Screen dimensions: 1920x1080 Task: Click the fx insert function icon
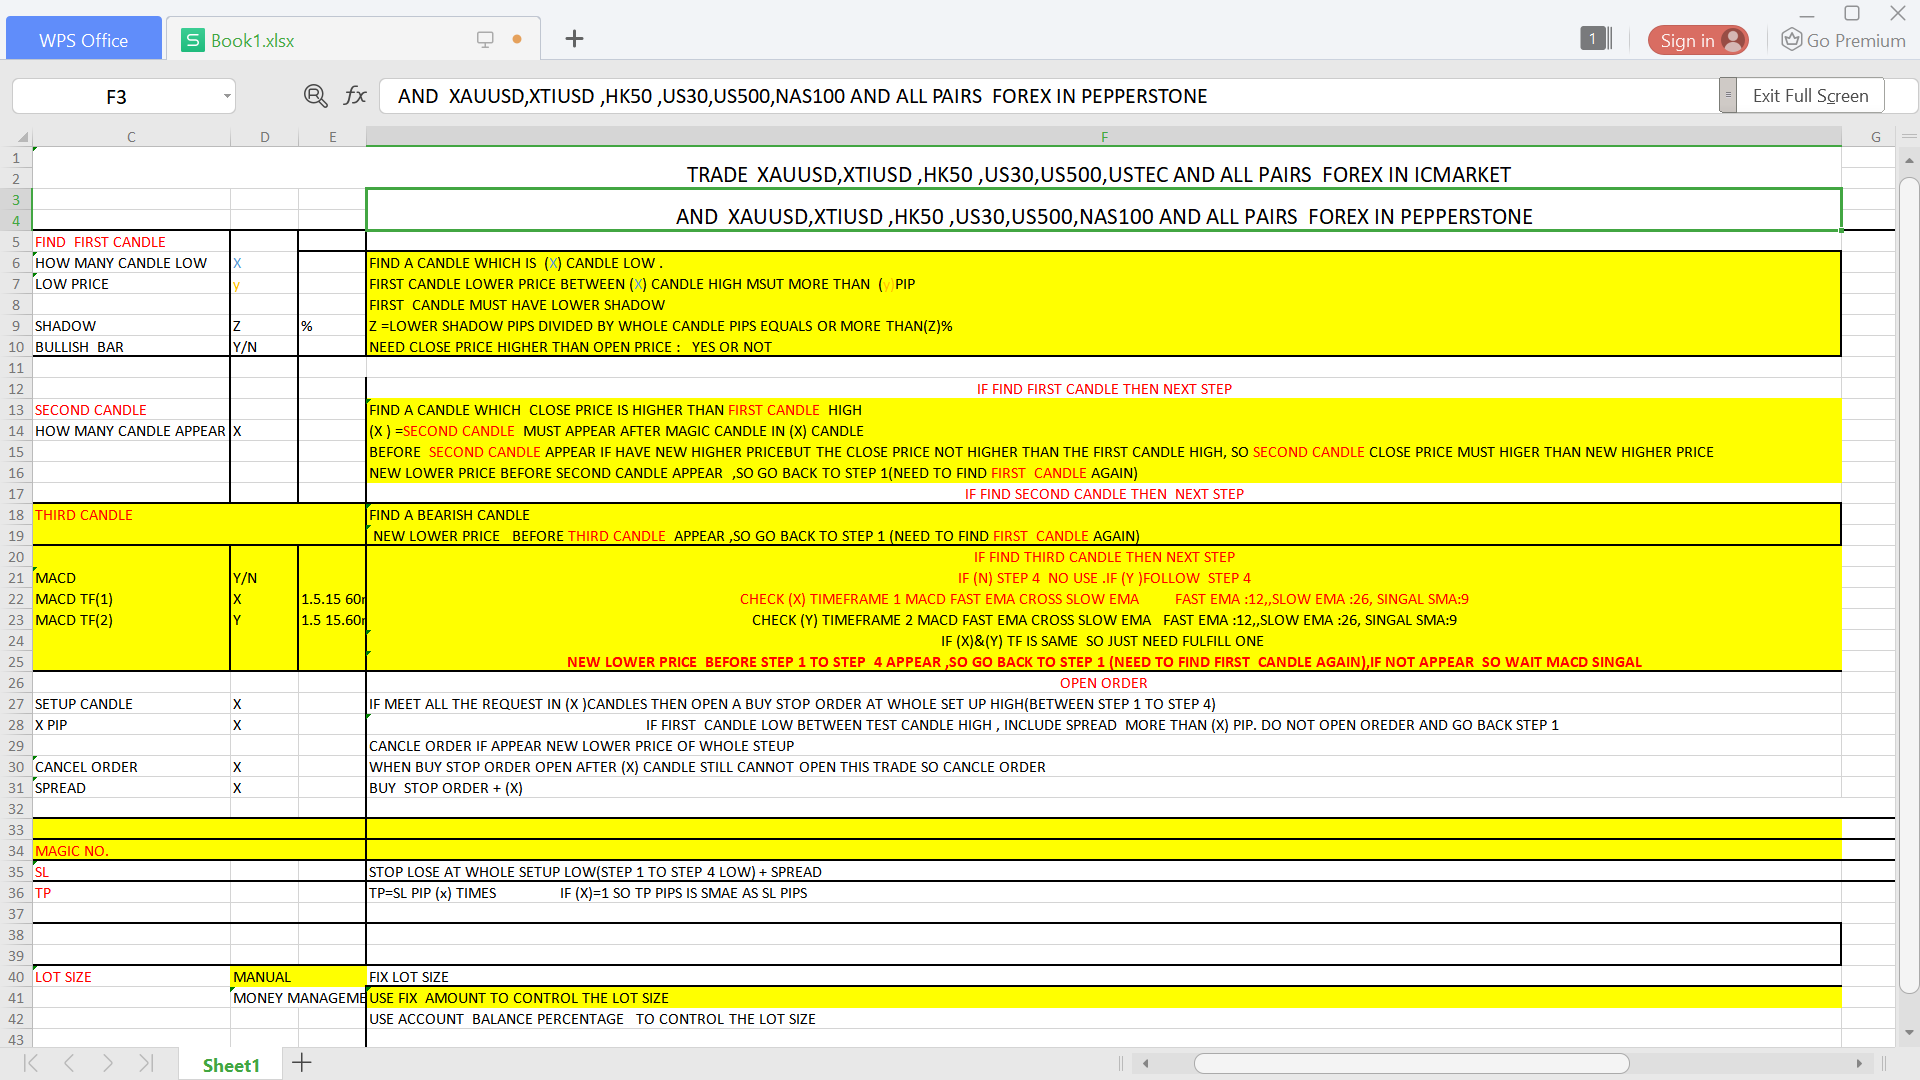point(355,96)
